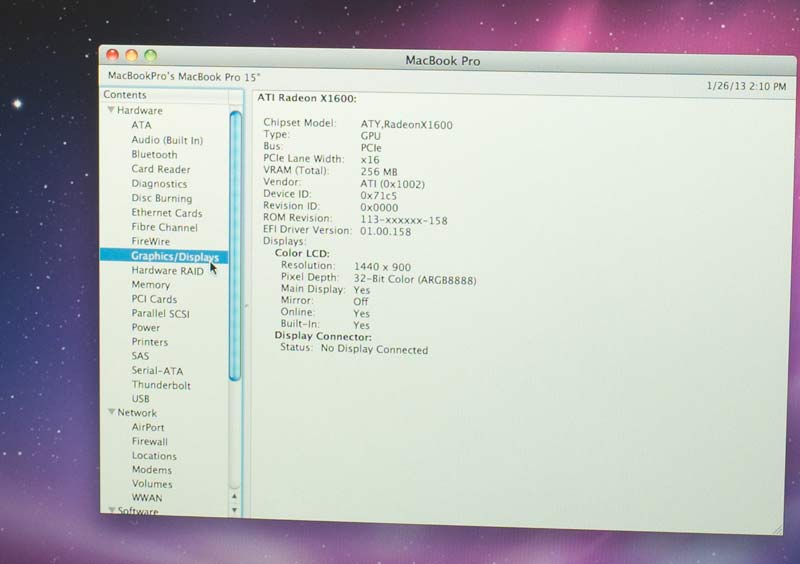Screen dimensions: 800x564
Task: Collapse the Hardware section triangle
Action: [111, 110]
